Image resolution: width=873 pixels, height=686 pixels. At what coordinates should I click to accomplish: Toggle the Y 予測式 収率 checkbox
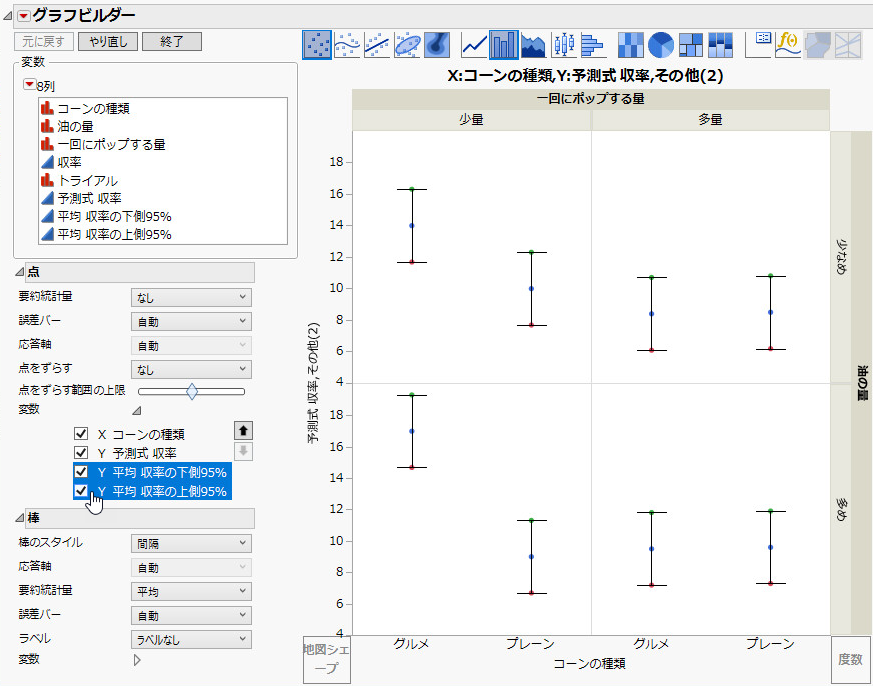pyautogui.click(x=81, y=453)
